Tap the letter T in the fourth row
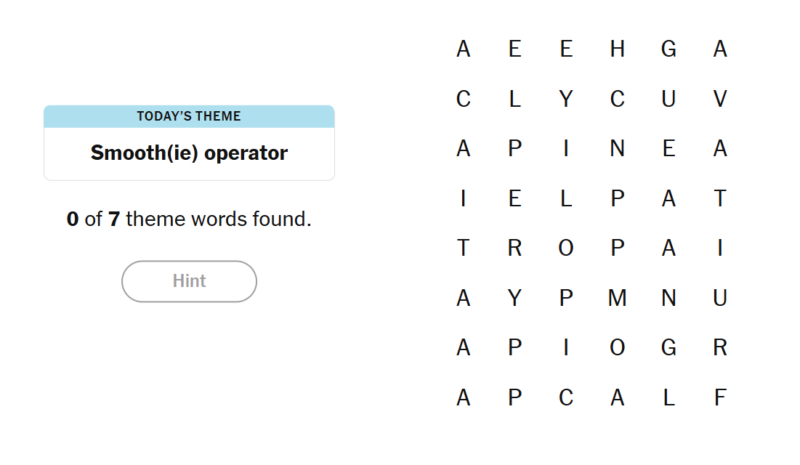The height and width of the screenshot is (465, 800). pyautogui.click(x=720, y=199)
